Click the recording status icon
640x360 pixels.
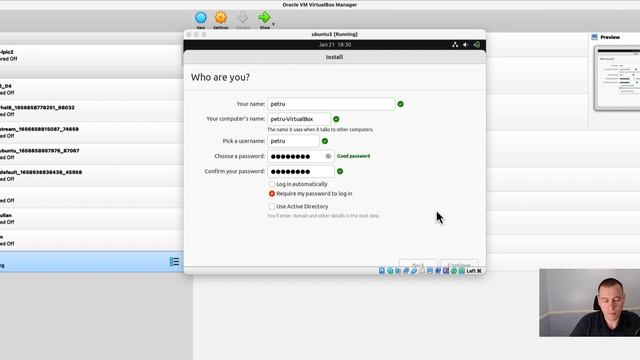tap(438, 271)
